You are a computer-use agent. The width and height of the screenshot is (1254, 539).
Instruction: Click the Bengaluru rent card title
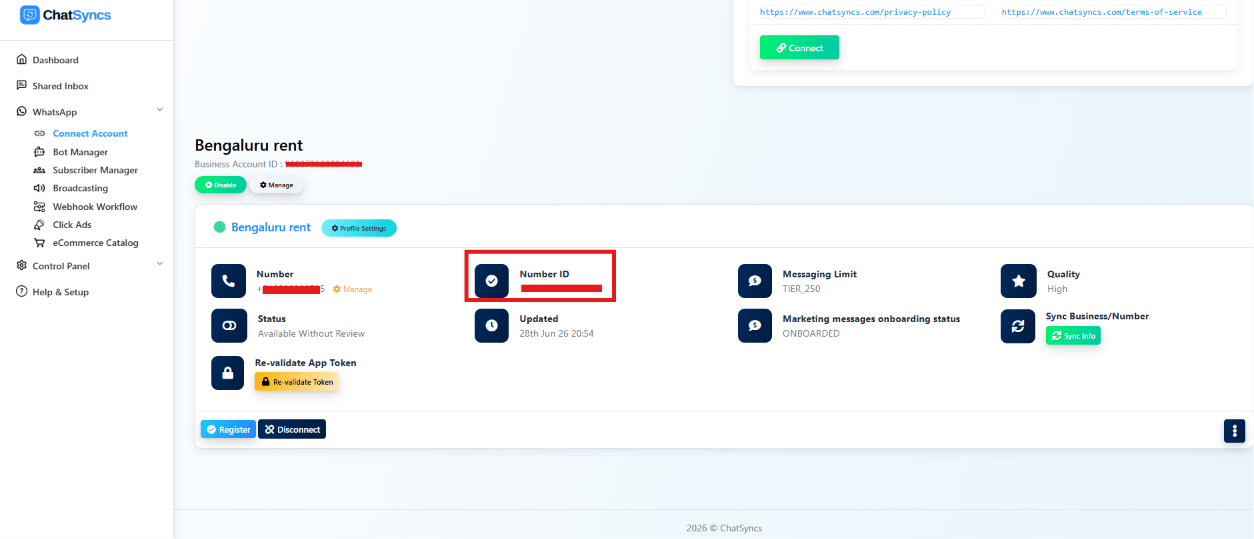point(271,227)
